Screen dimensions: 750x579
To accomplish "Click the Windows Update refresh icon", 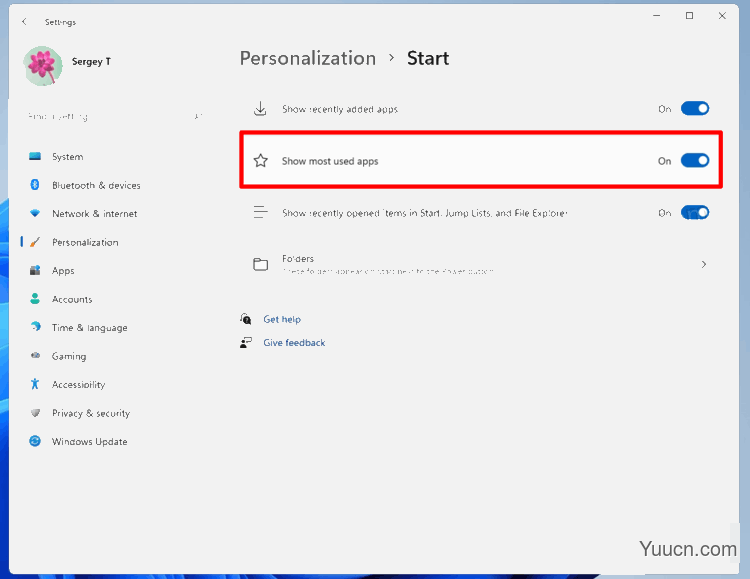I will tap(35, 441).
